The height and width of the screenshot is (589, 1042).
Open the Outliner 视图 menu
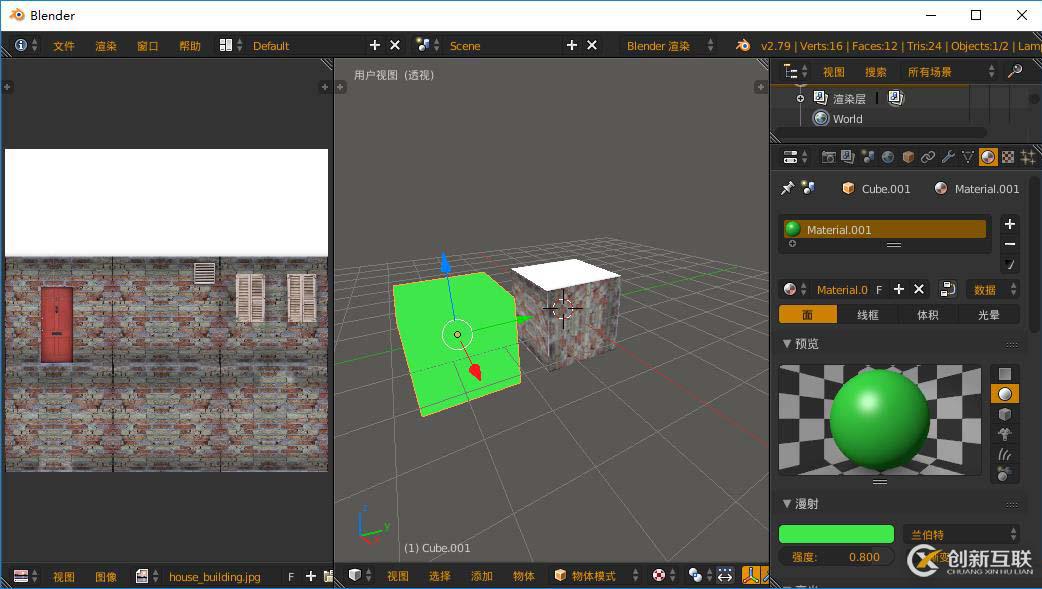(x=833, y=72)
